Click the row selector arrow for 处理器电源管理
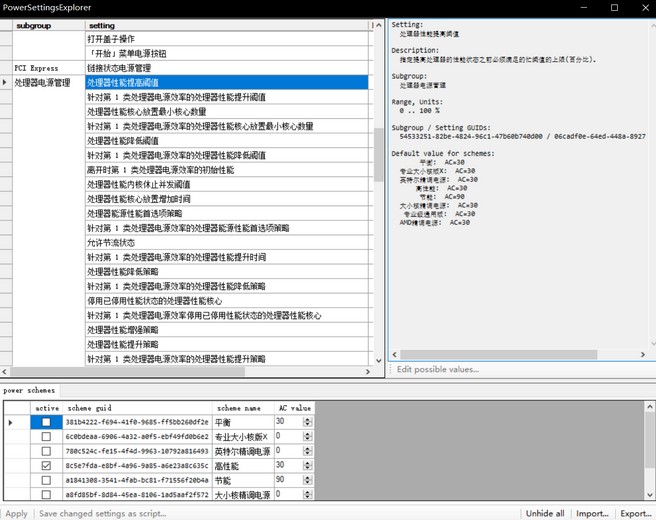656x520 pixels. [5, 83]
